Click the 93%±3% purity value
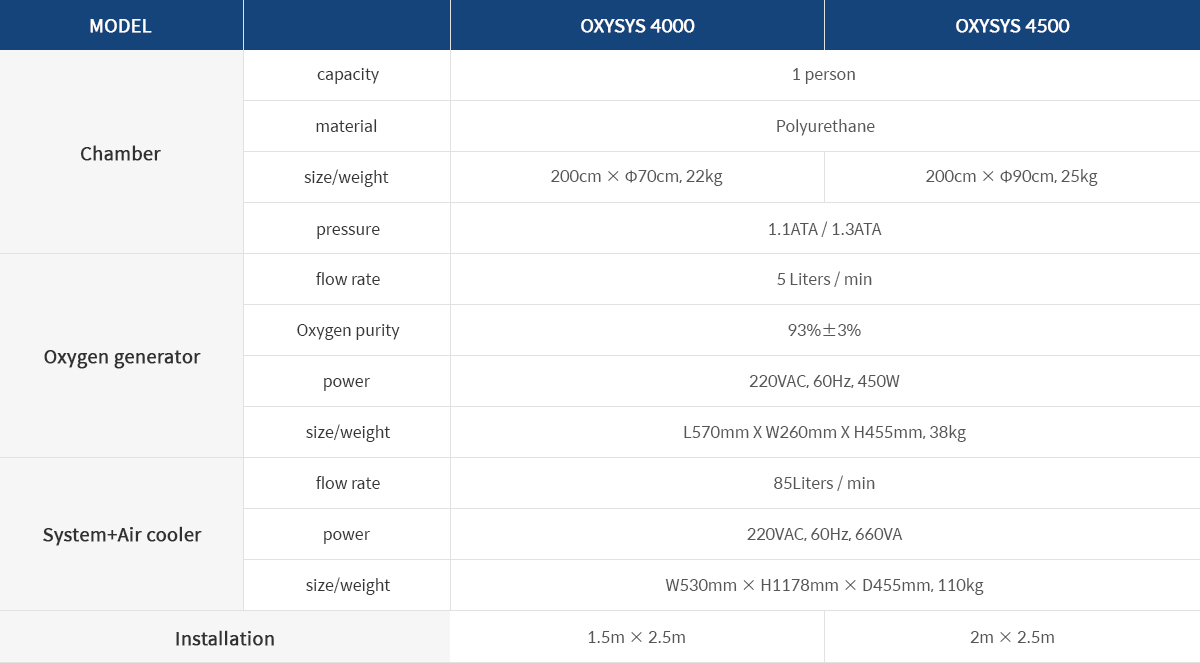 pyautogui.click(x=825, y=330)
